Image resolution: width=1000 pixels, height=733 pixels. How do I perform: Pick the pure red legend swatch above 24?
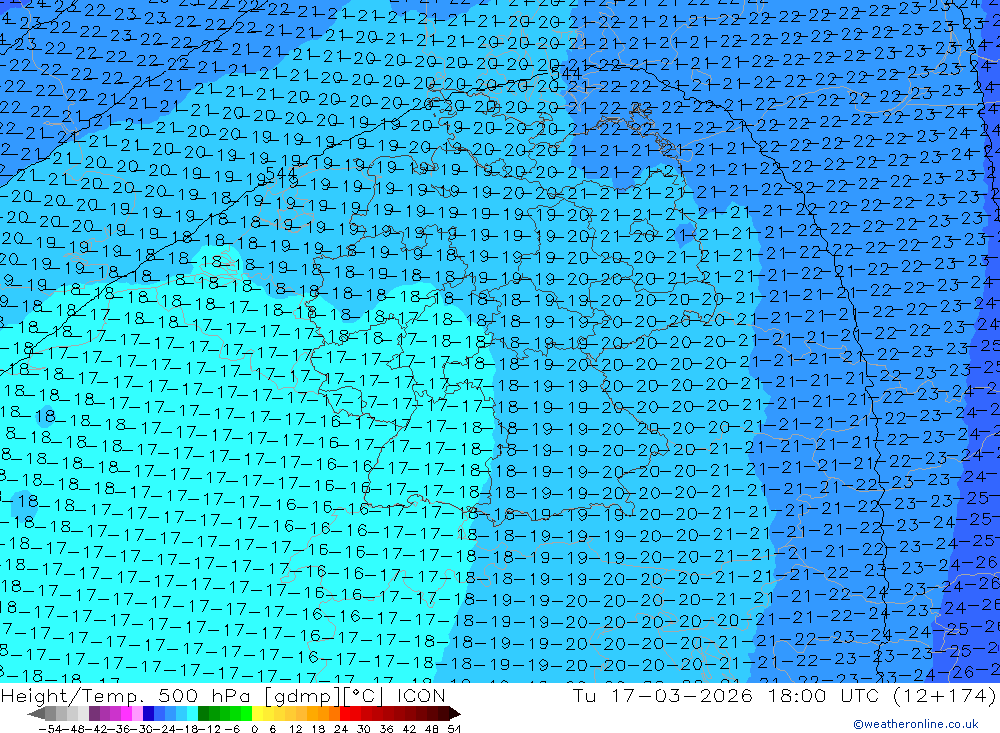click(345, 713)
